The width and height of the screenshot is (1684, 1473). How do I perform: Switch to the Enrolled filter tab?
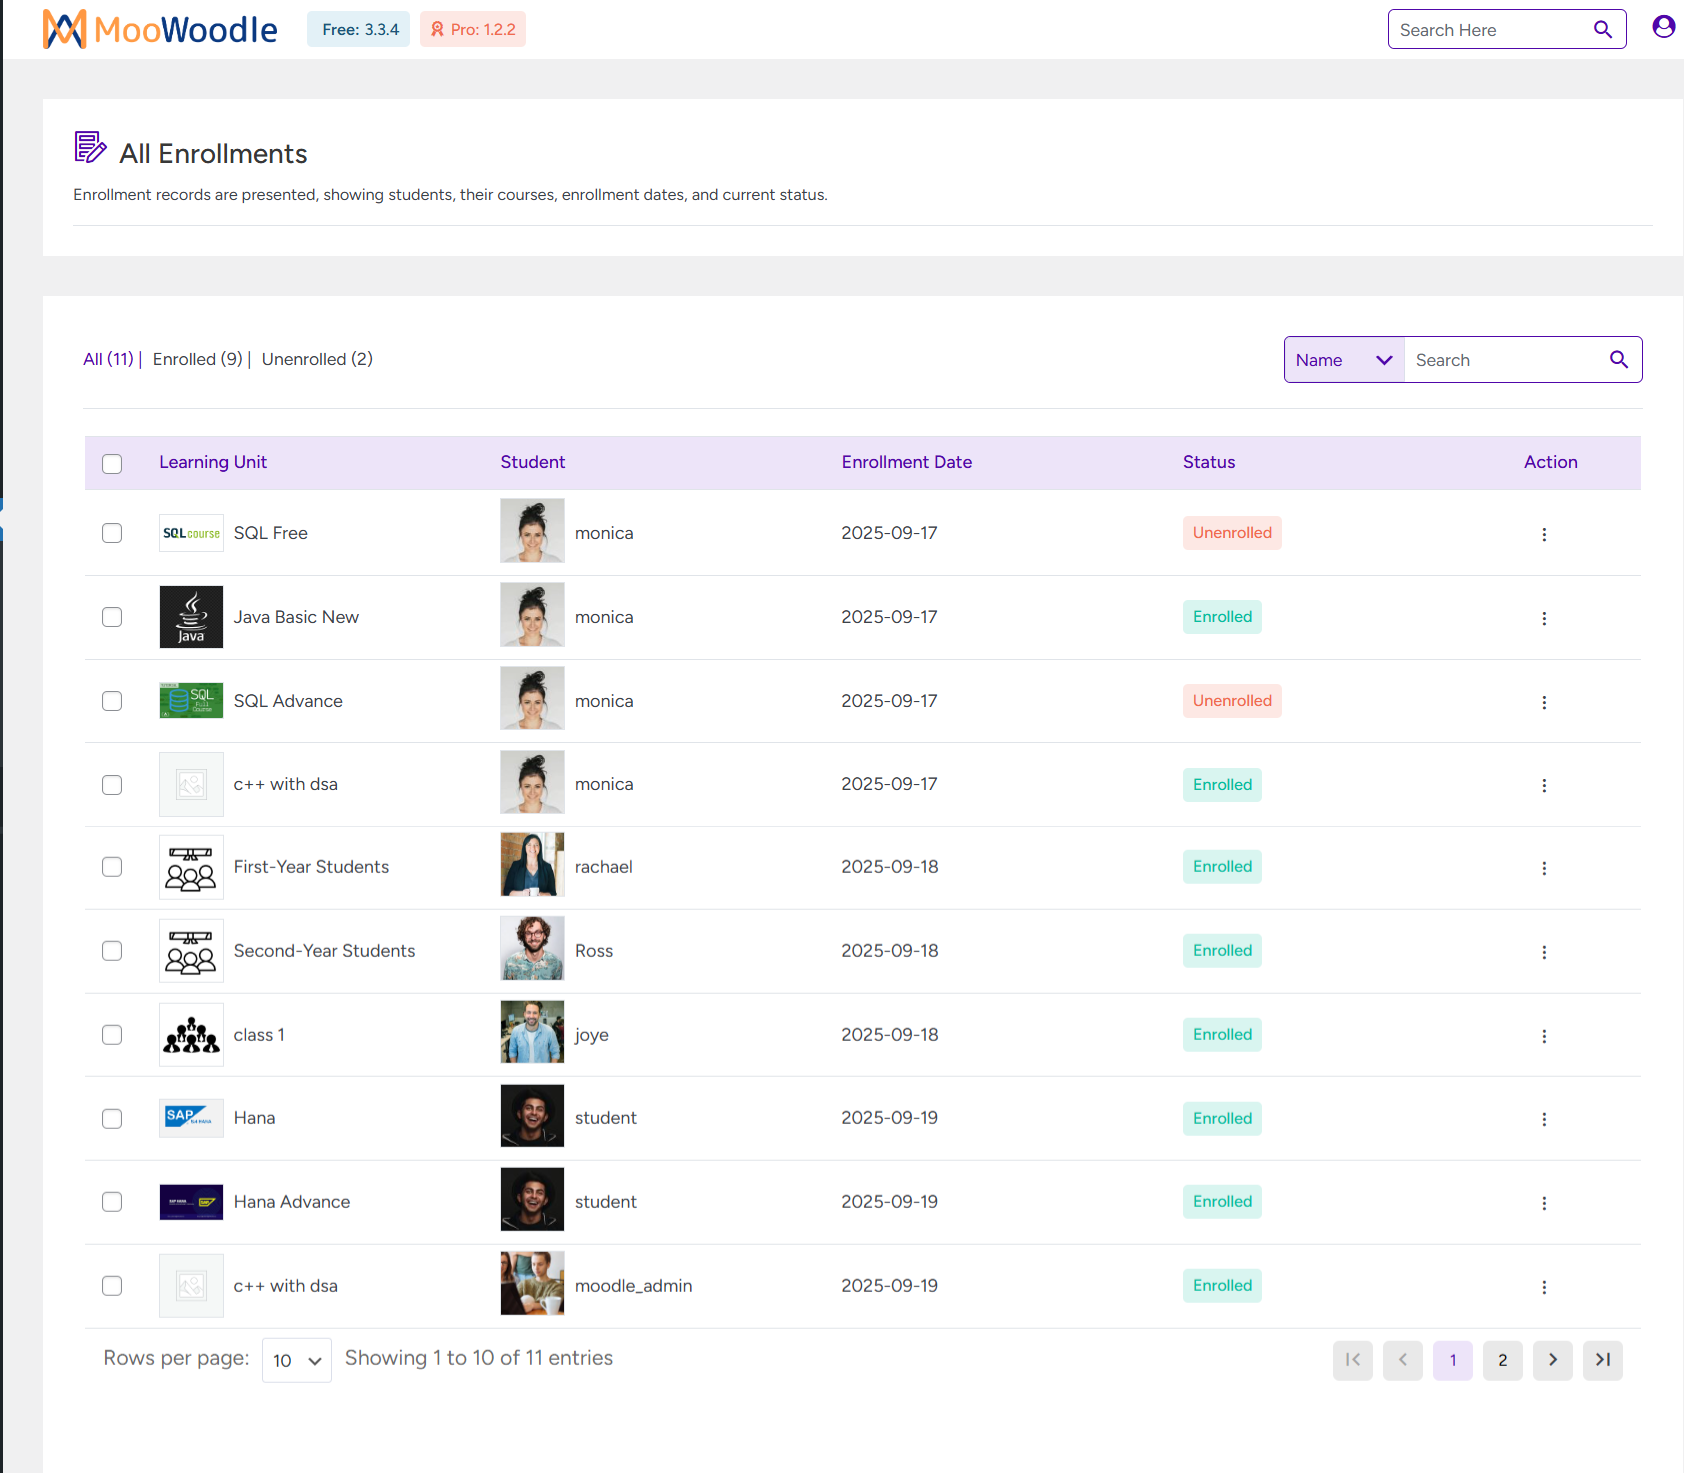coord(196,359)
